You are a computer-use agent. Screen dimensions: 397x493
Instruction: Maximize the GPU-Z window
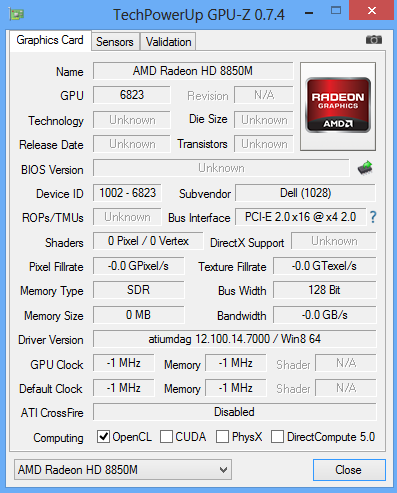(336, 11)
